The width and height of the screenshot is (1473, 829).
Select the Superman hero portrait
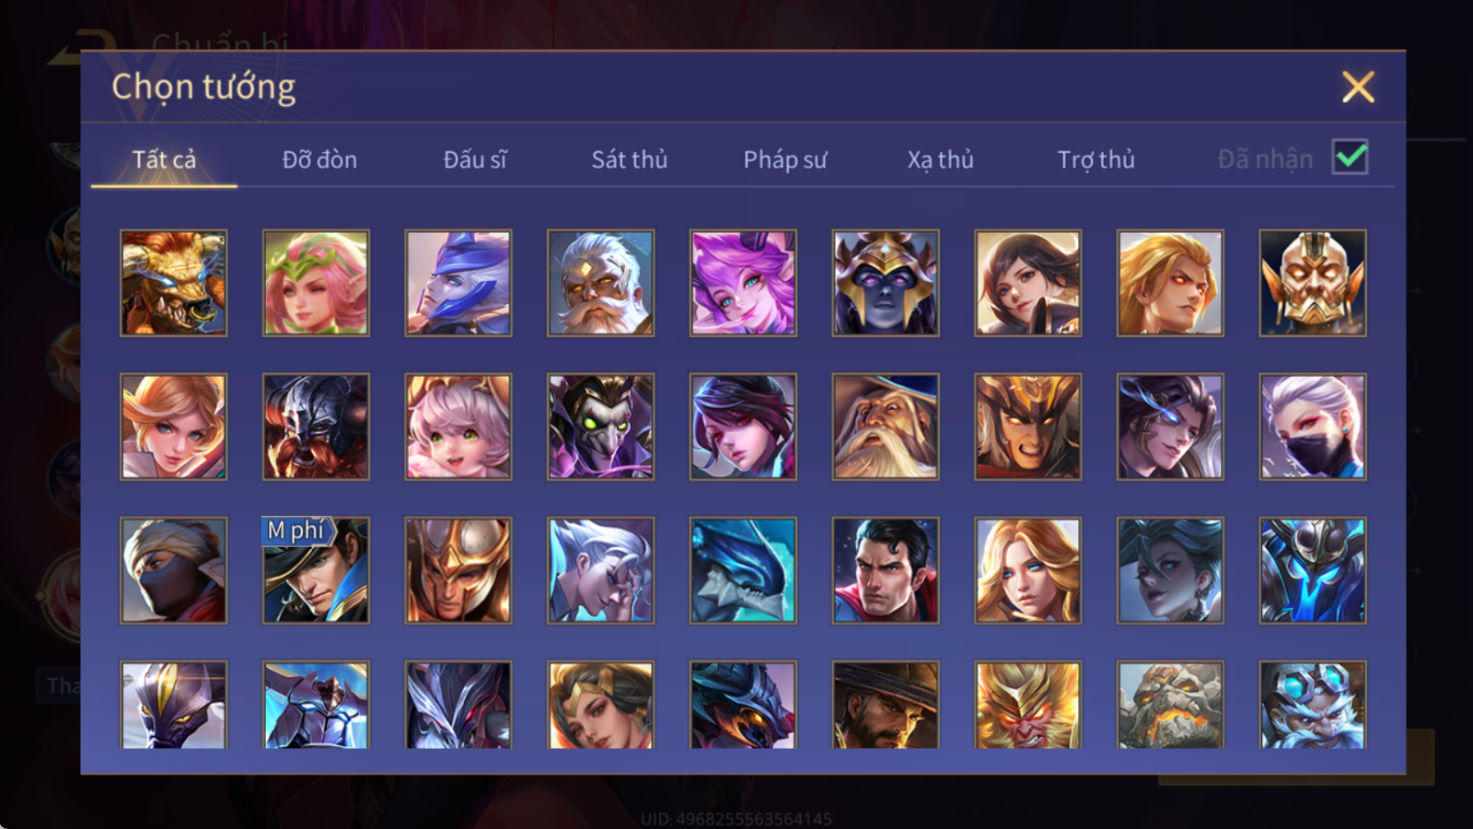tap(885, 570)
